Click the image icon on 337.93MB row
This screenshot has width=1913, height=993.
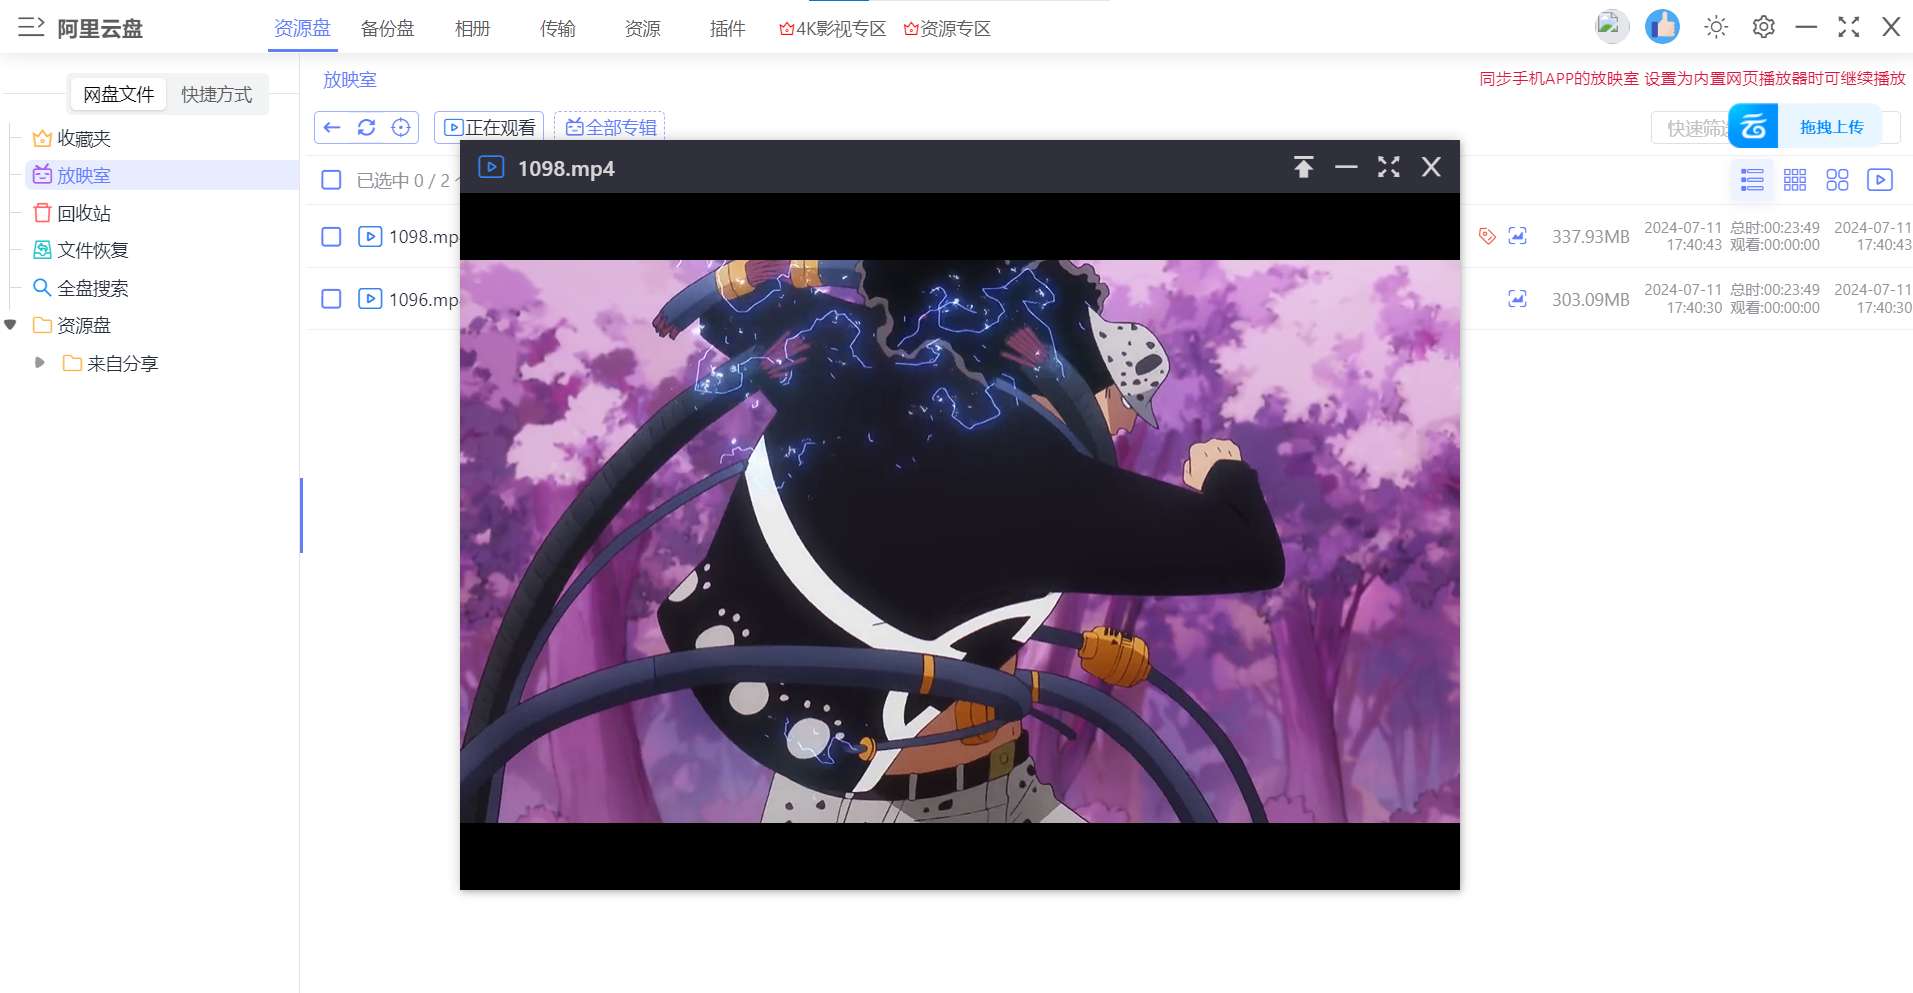(x=1517, y=236)
